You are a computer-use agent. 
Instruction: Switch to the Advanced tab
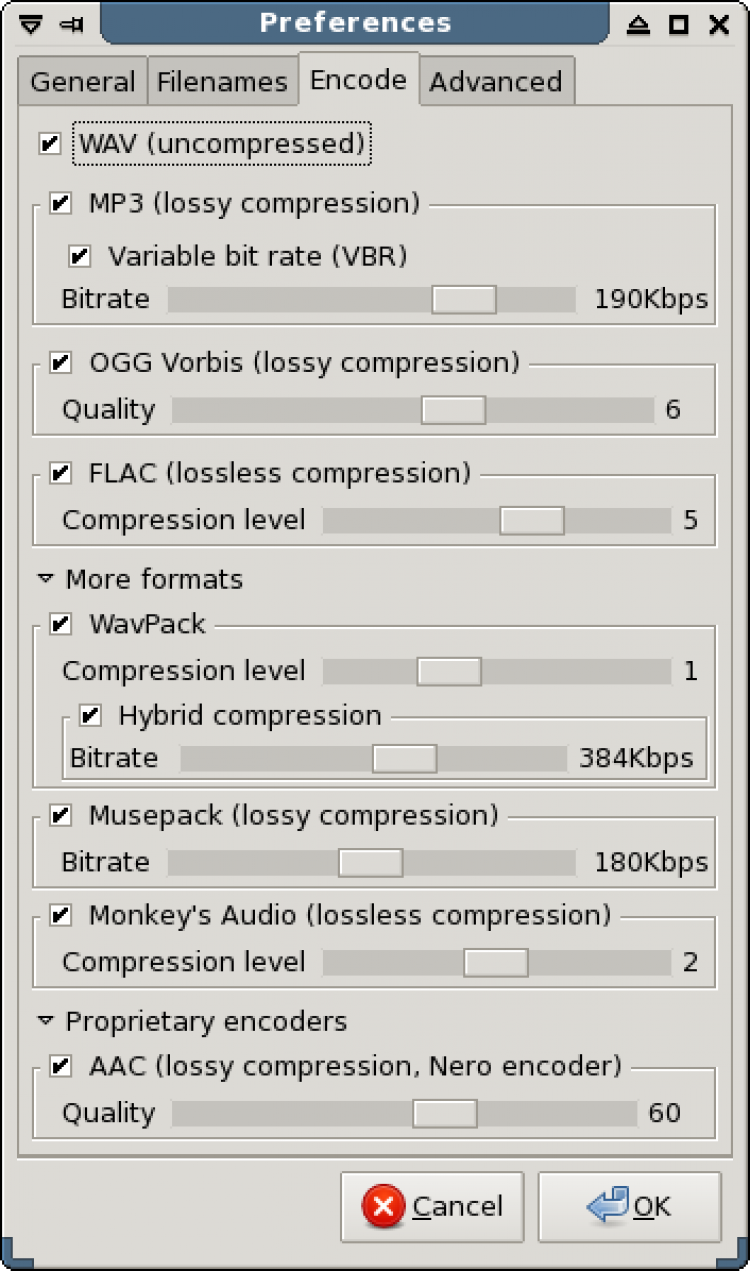pos(496,82)
